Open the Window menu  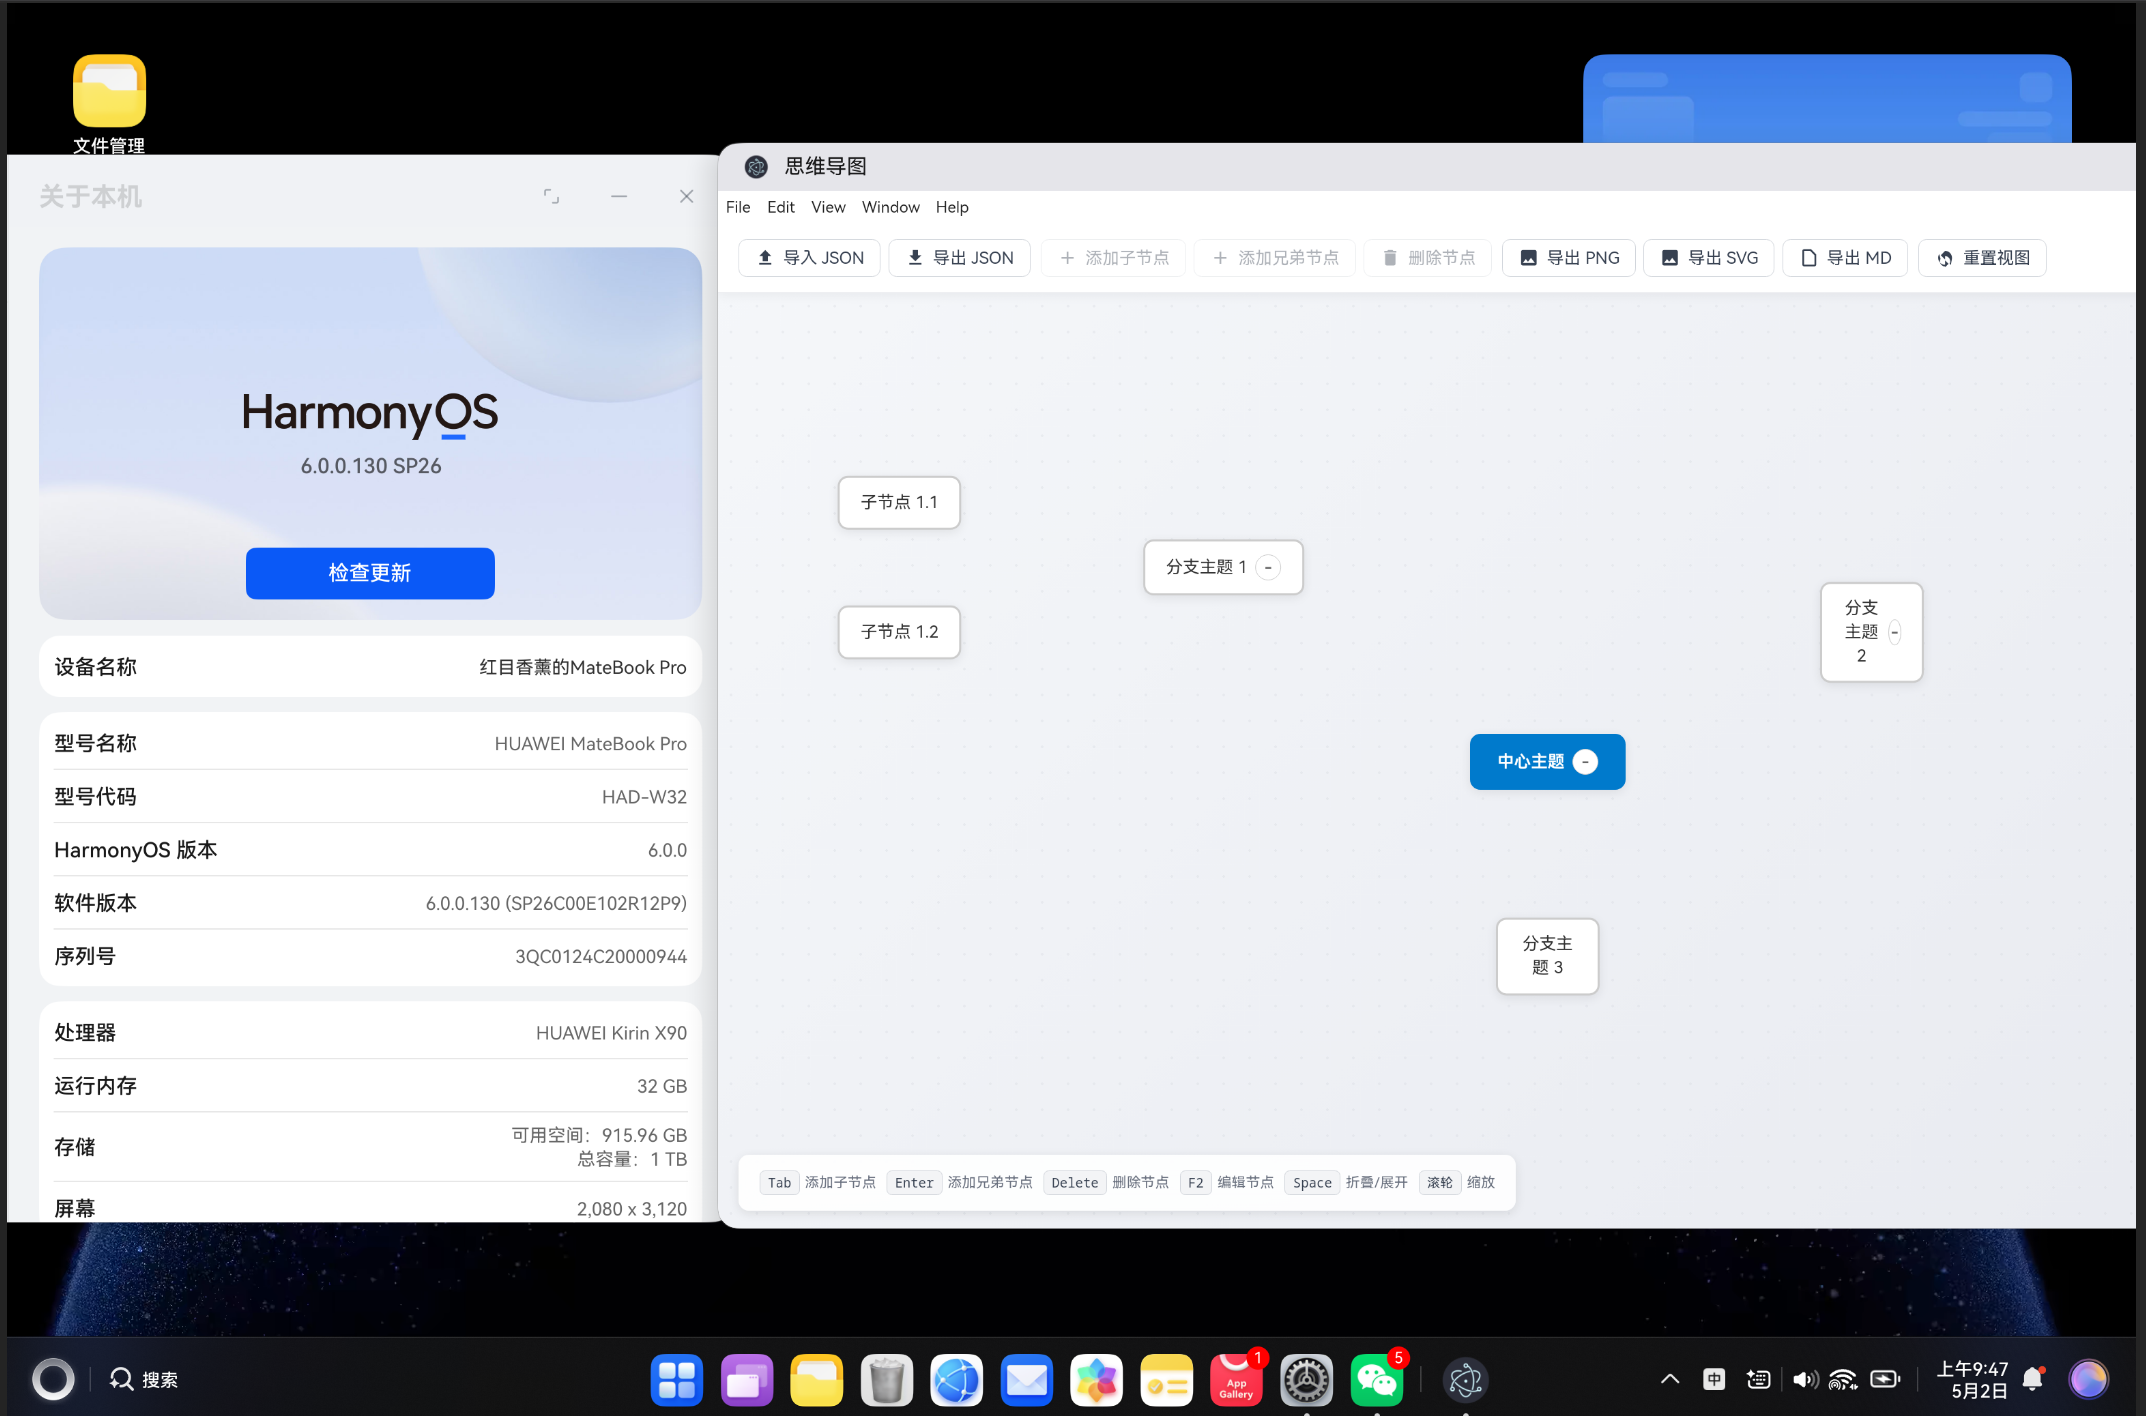pyautogui.click(x=891, y=207)
